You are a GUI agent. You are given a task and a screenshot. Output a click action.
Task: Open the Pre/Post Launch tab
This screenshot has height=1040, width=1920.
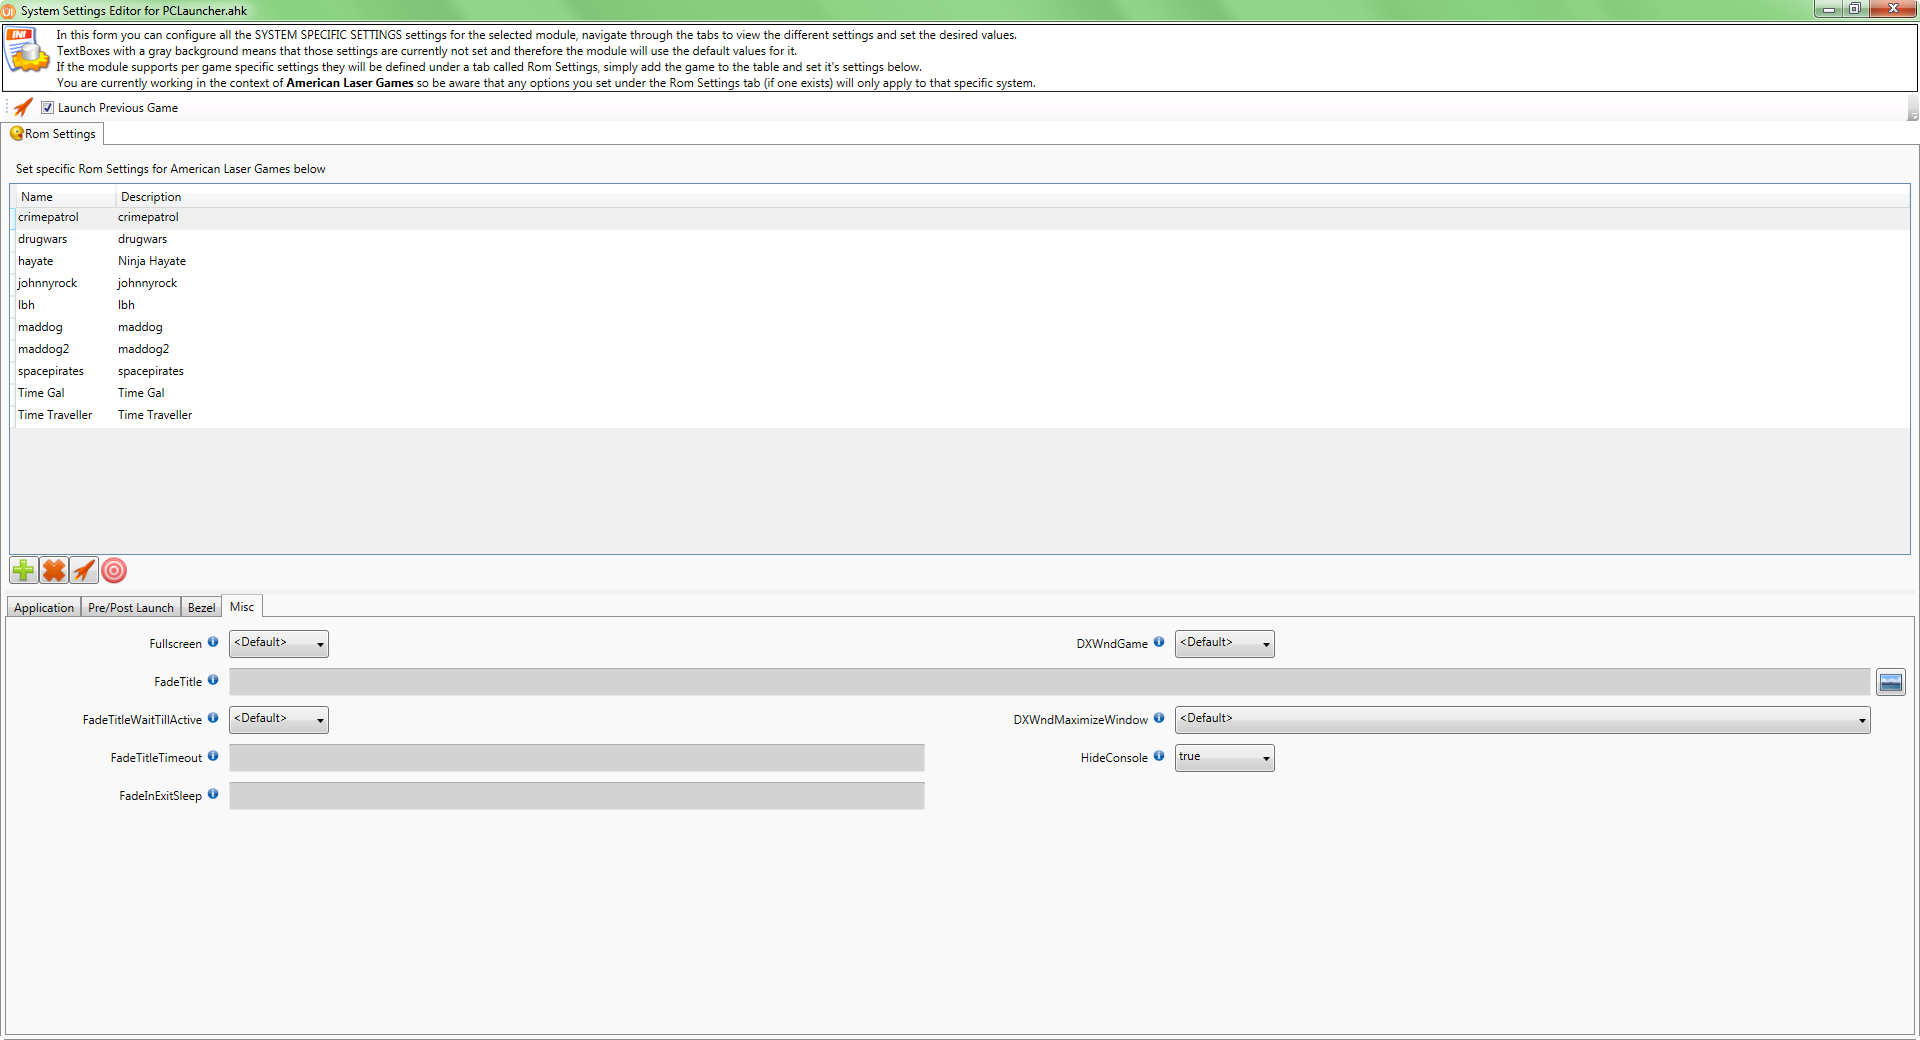[x=130, y=608]
